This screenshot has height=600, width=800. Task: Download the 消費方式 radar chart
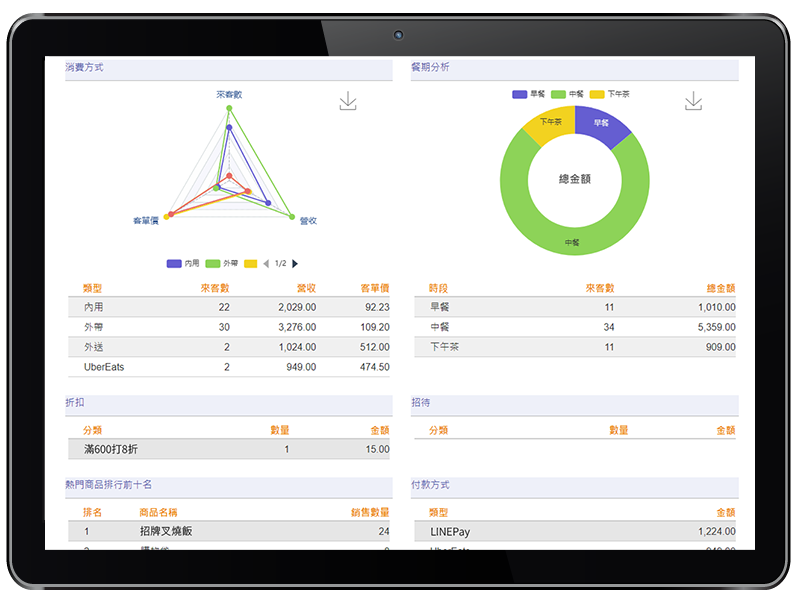tap(347, 101)
